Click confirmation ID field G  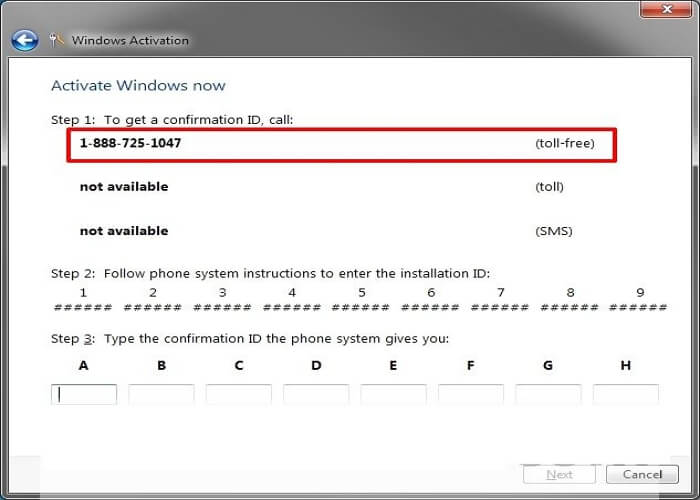(548, 395)
